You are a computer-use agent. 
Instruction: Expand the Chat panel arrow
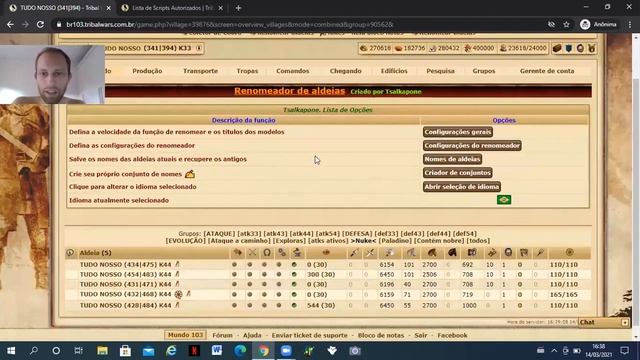click(x=624, y=322)
